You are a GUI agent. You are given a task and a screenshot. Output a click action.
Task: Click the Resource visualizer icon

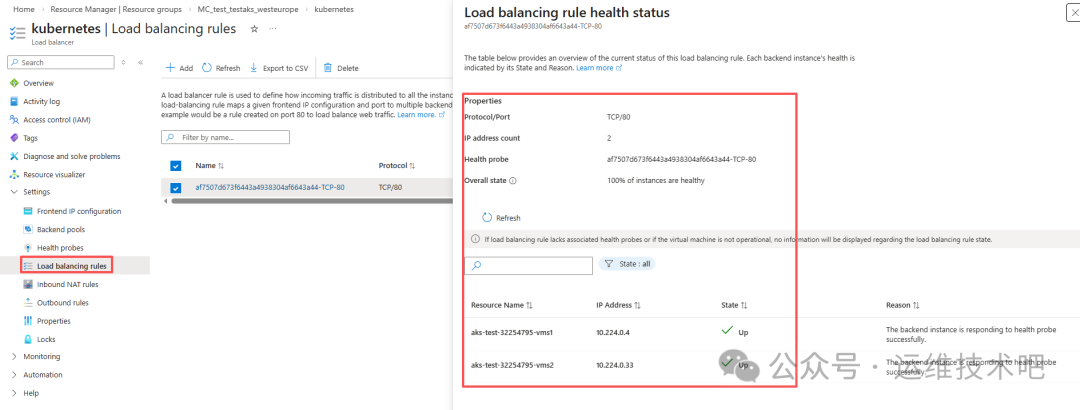14,174
